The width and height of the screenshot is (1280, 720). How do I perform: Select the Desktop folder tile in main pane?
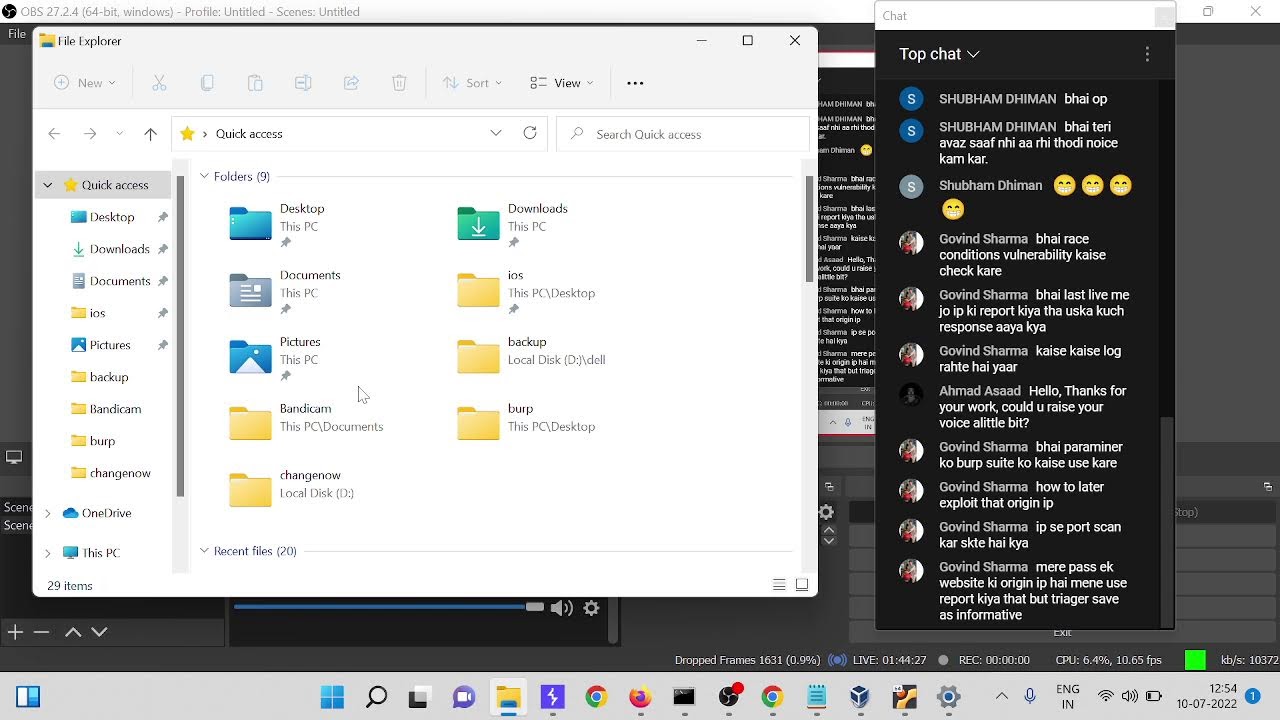pos(300,225)
